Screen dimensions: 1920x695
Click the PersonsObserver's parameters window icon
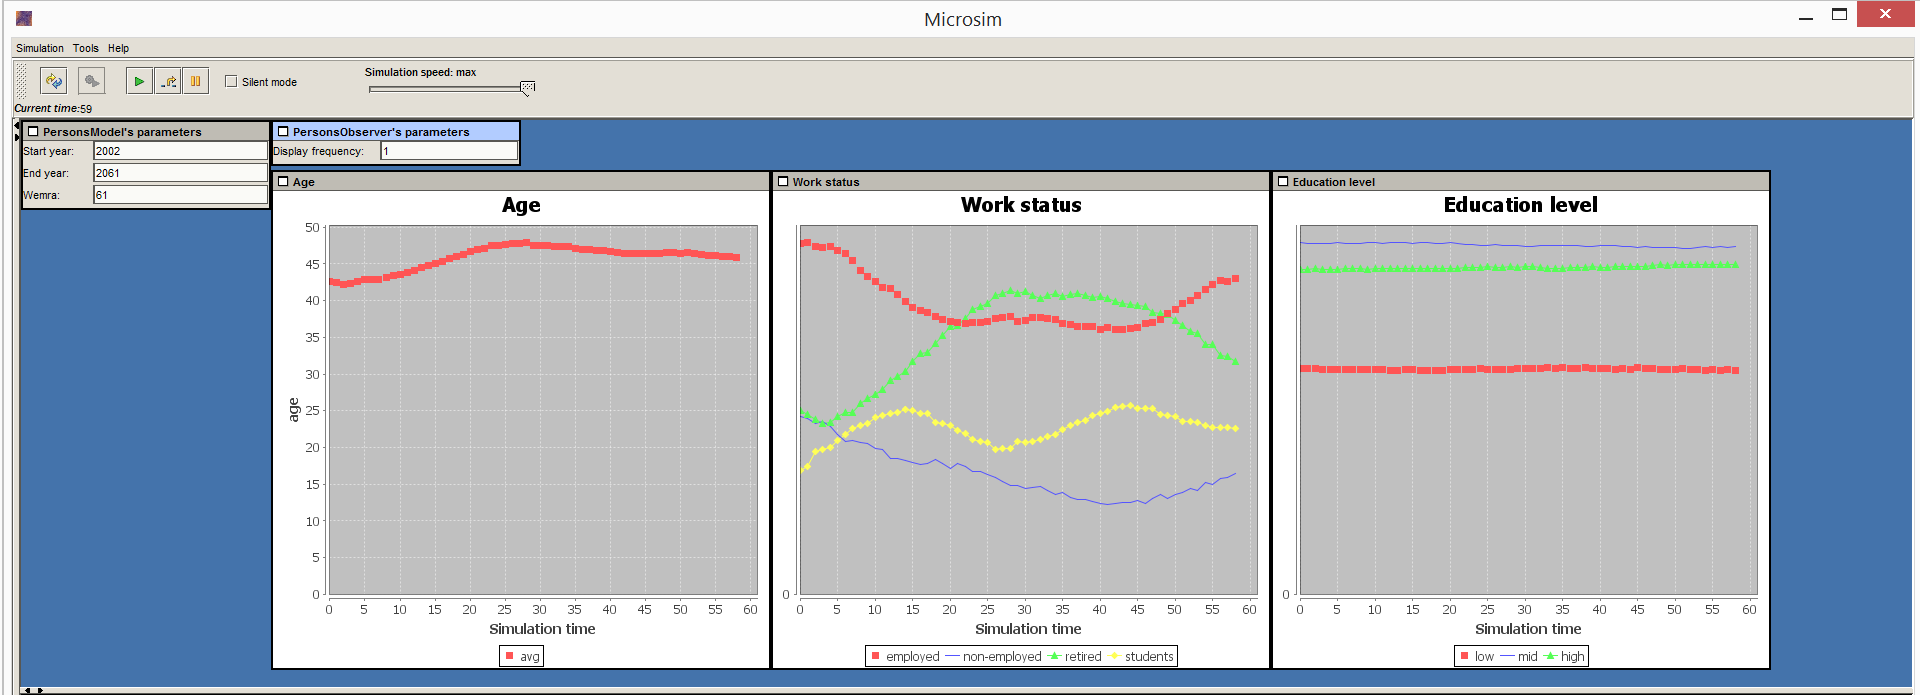pos(283,131)
